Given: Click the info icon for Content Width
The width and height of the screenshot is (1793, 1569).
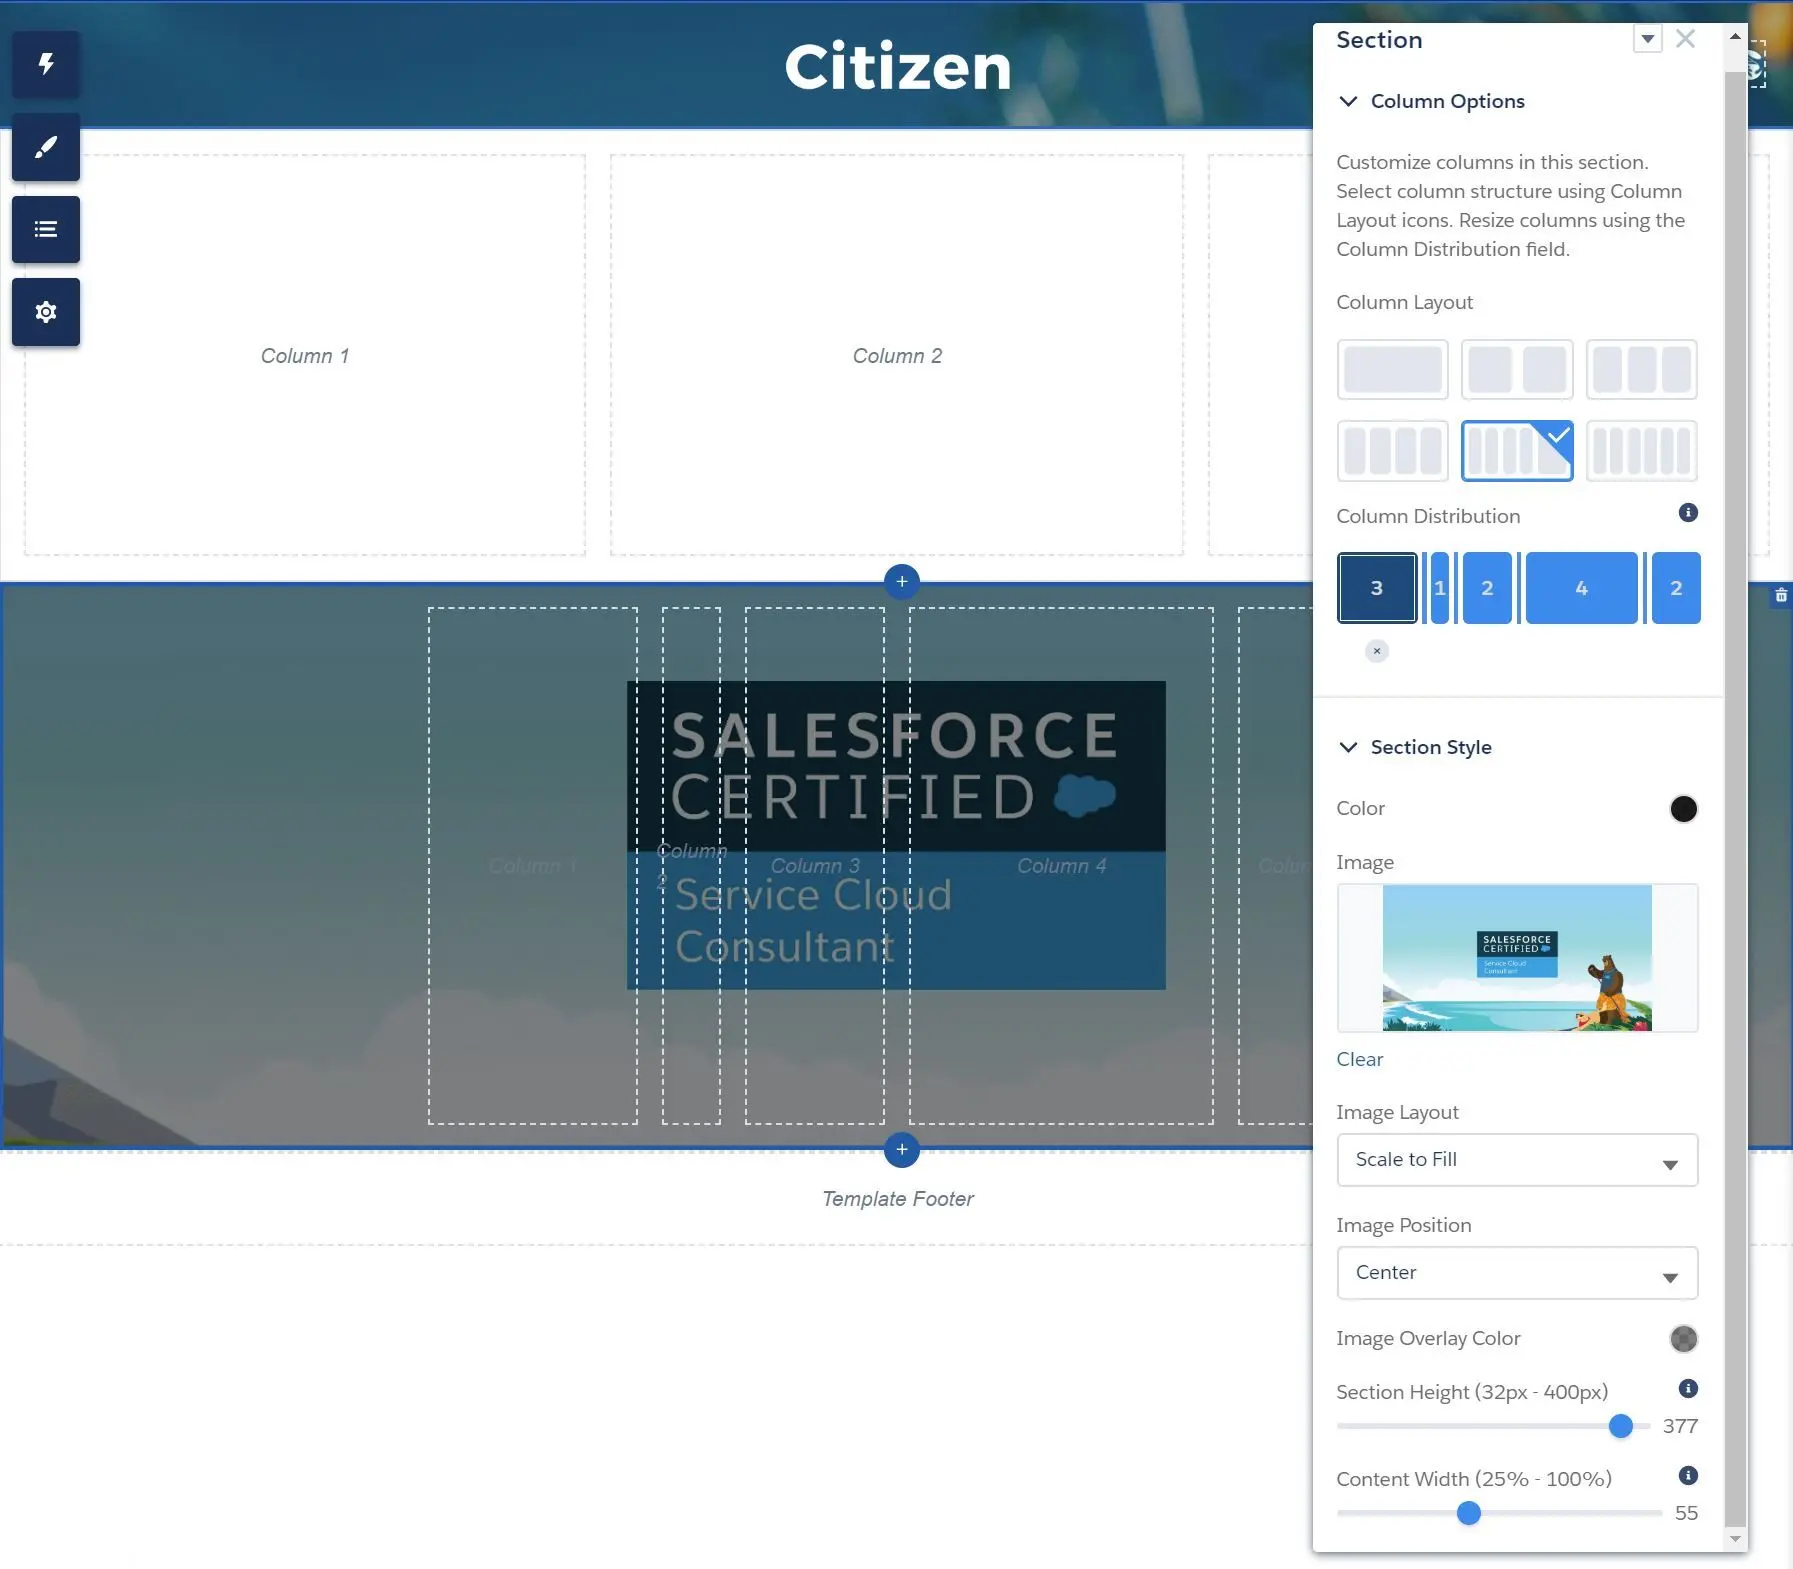Looking at the screenshot, I should 1688,1476.
